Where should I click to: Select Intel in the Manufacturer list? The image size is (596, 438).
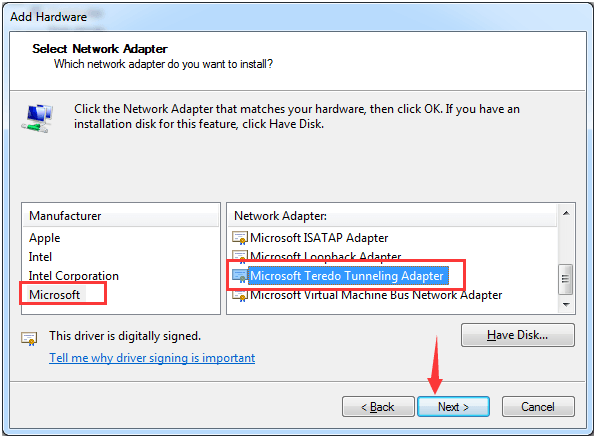[x=40, y=257]
